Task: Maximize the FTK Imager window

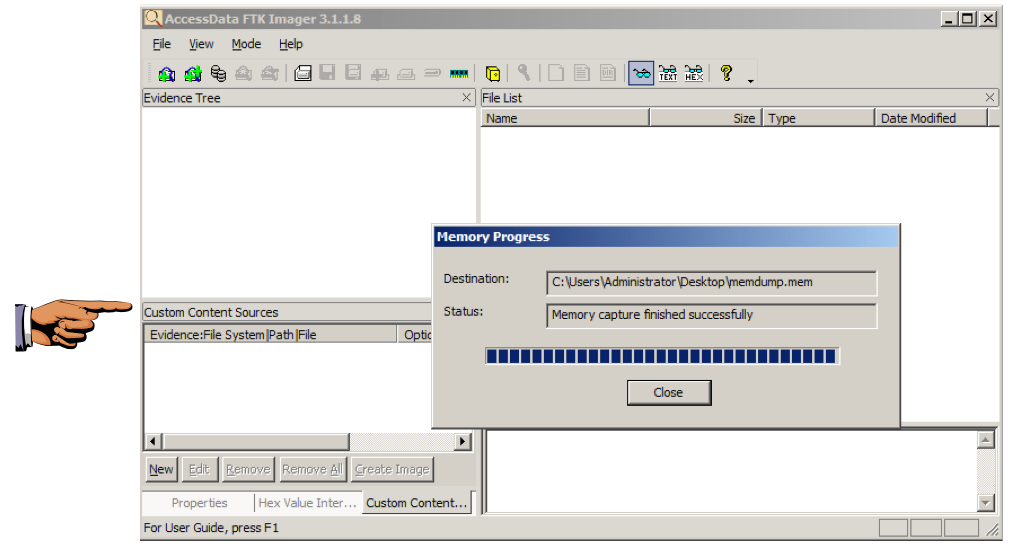Action: [967, 19]
